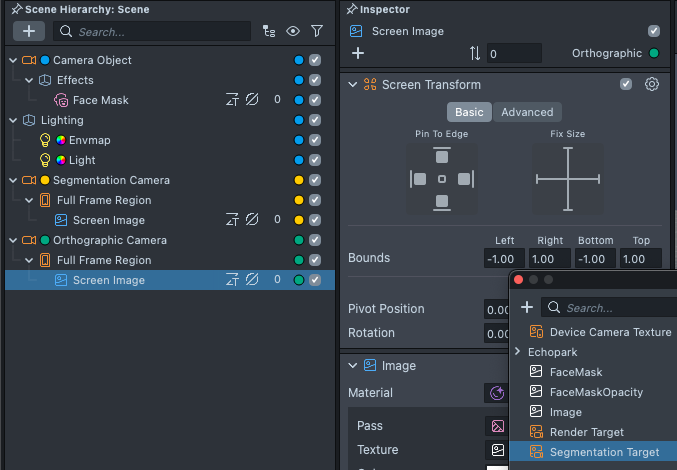The image size is (677, 470).
Task: Collapse the Camera Object tree node
Action: [x=12, y=60]
